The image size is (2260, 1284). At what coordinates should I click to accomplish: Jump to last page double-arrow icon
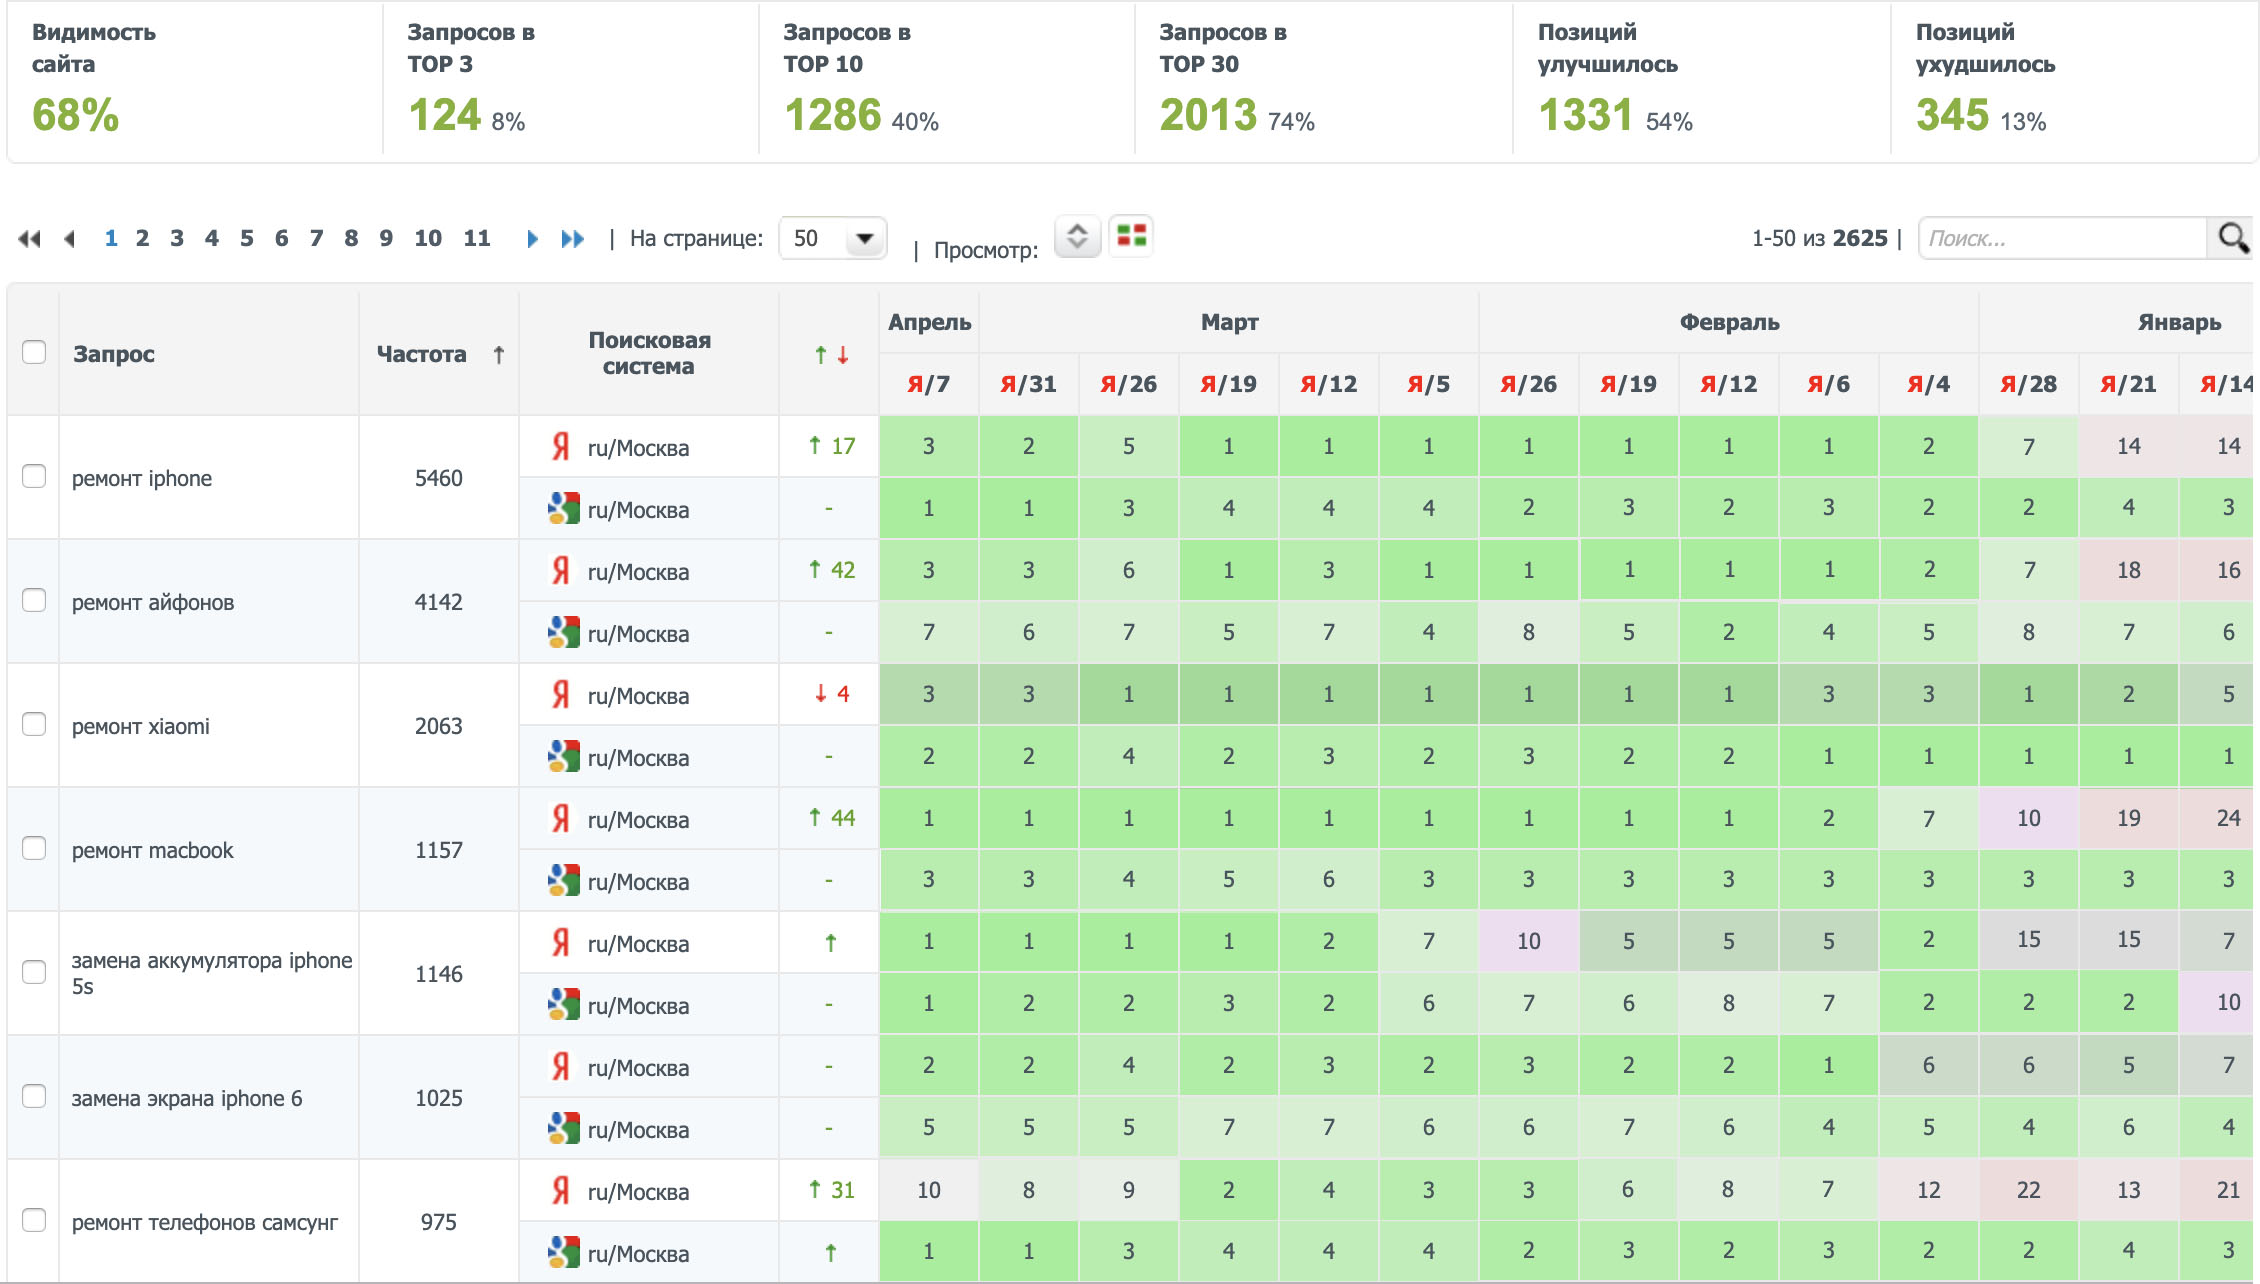pos(572,239)
